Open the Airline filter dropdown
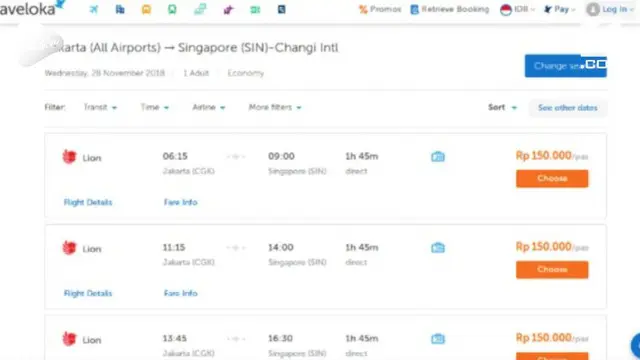The width and height of the screenshot is (640, 360). click(209, 107)
